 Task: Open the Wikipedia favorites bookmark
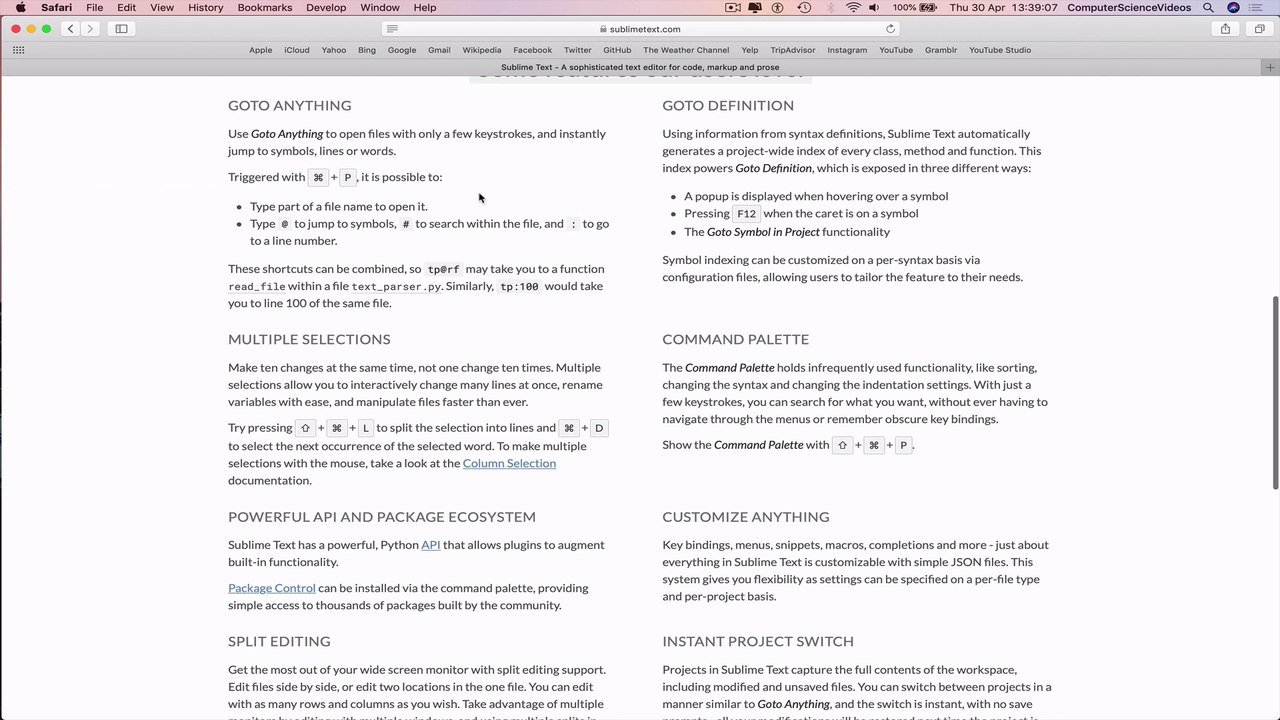click(482, 50)
